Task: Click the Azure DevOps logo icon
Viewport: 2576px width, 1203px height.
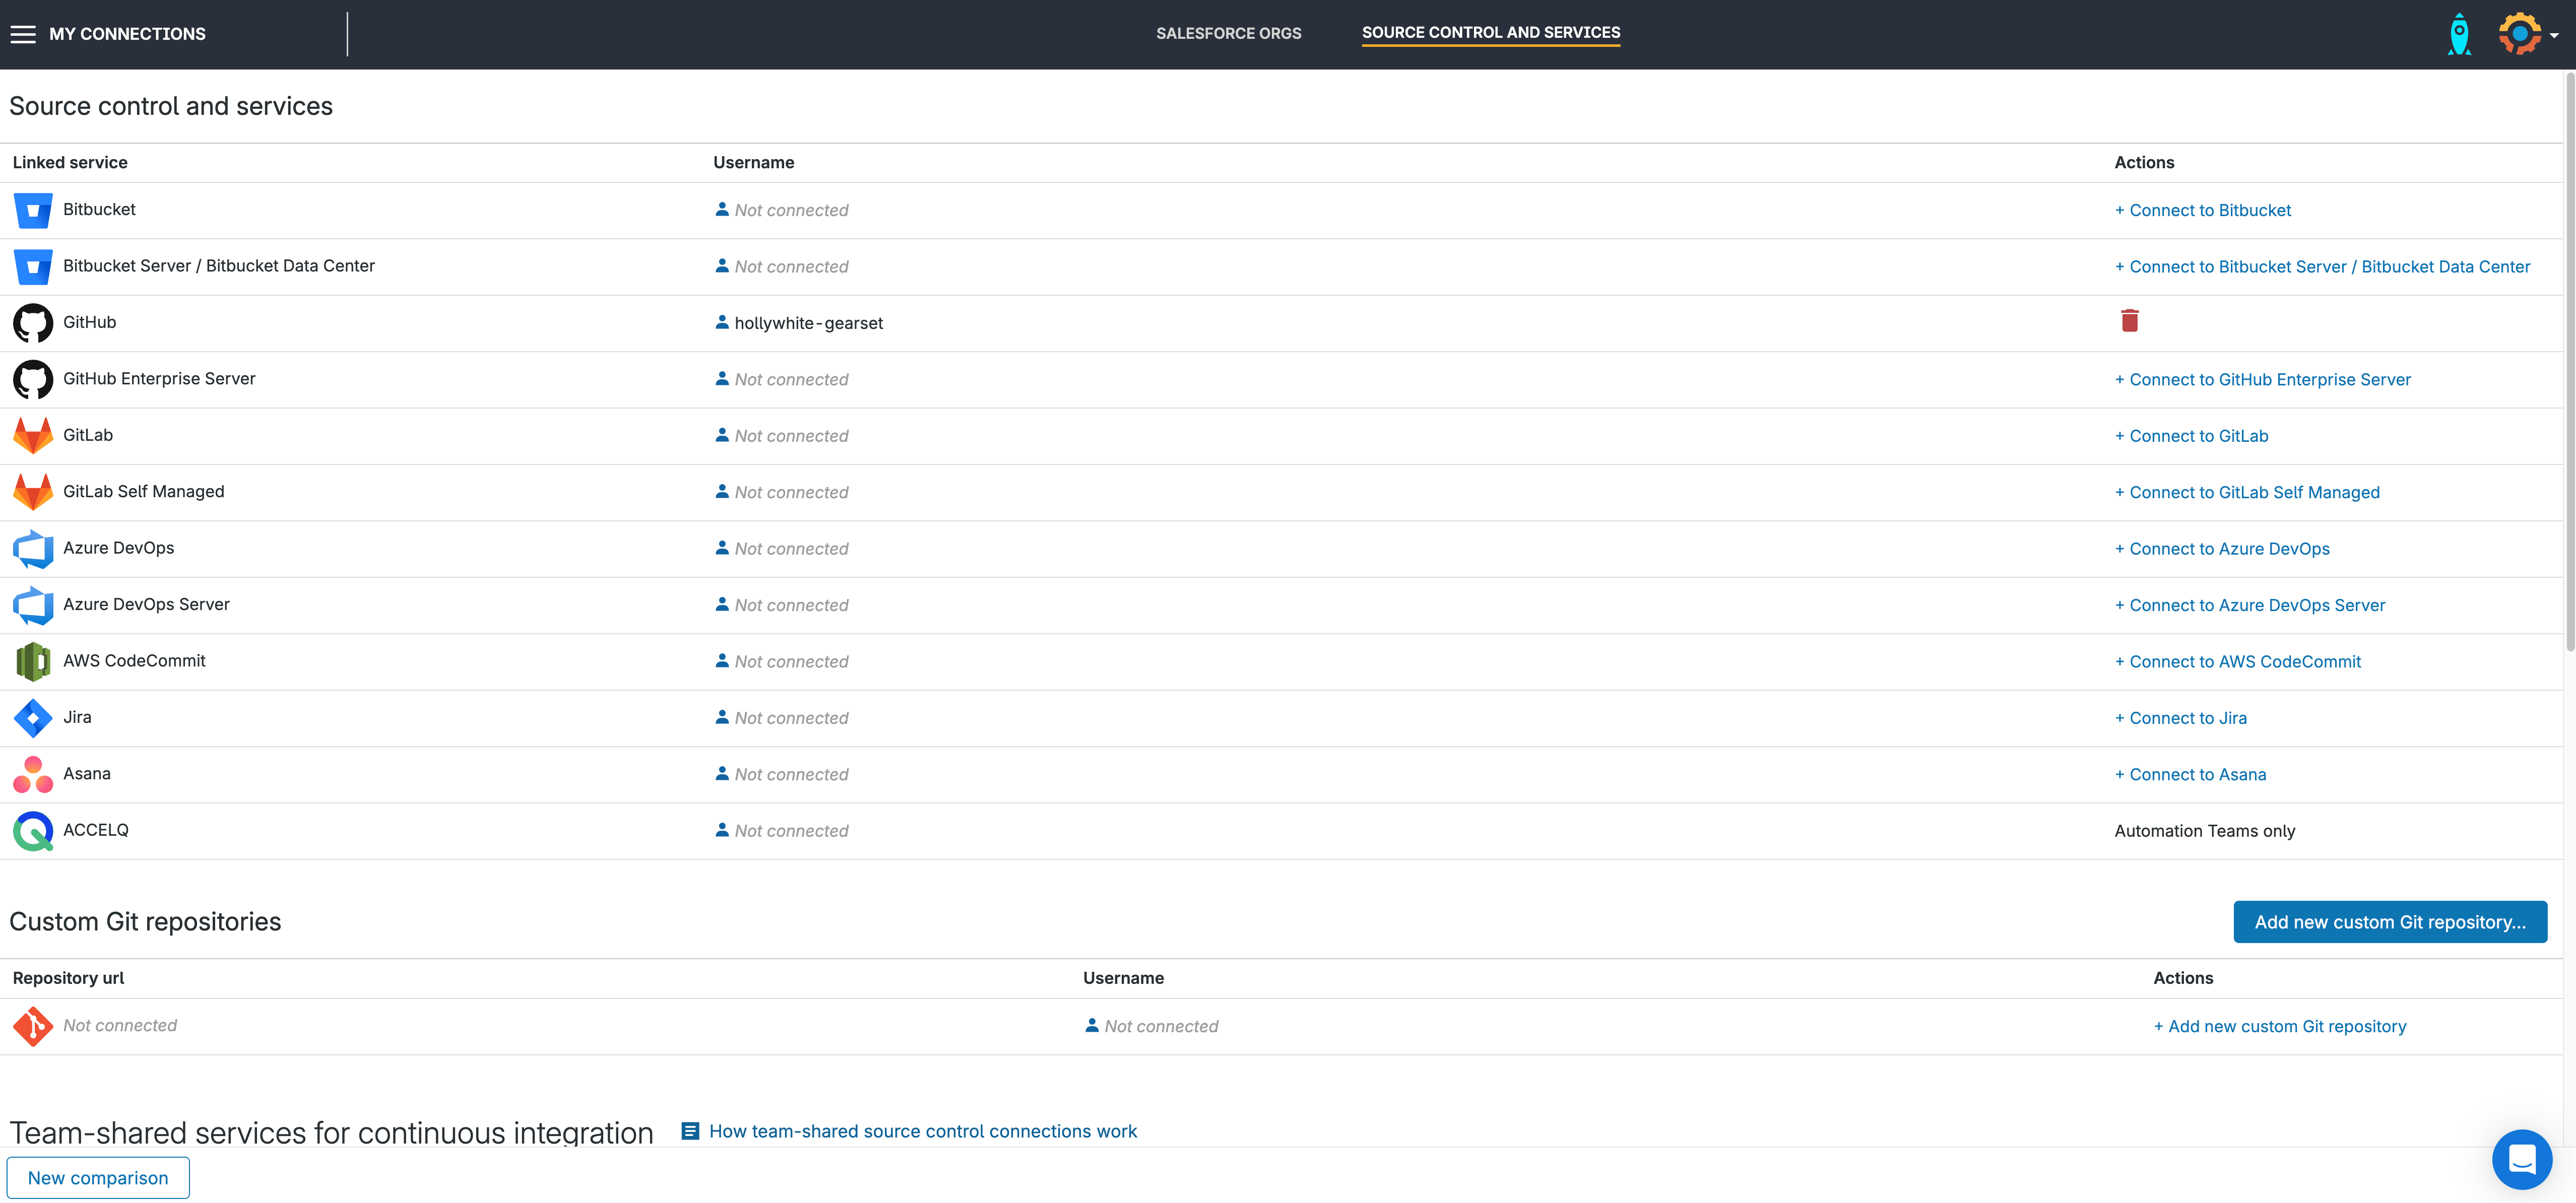Action: point(33,548)
